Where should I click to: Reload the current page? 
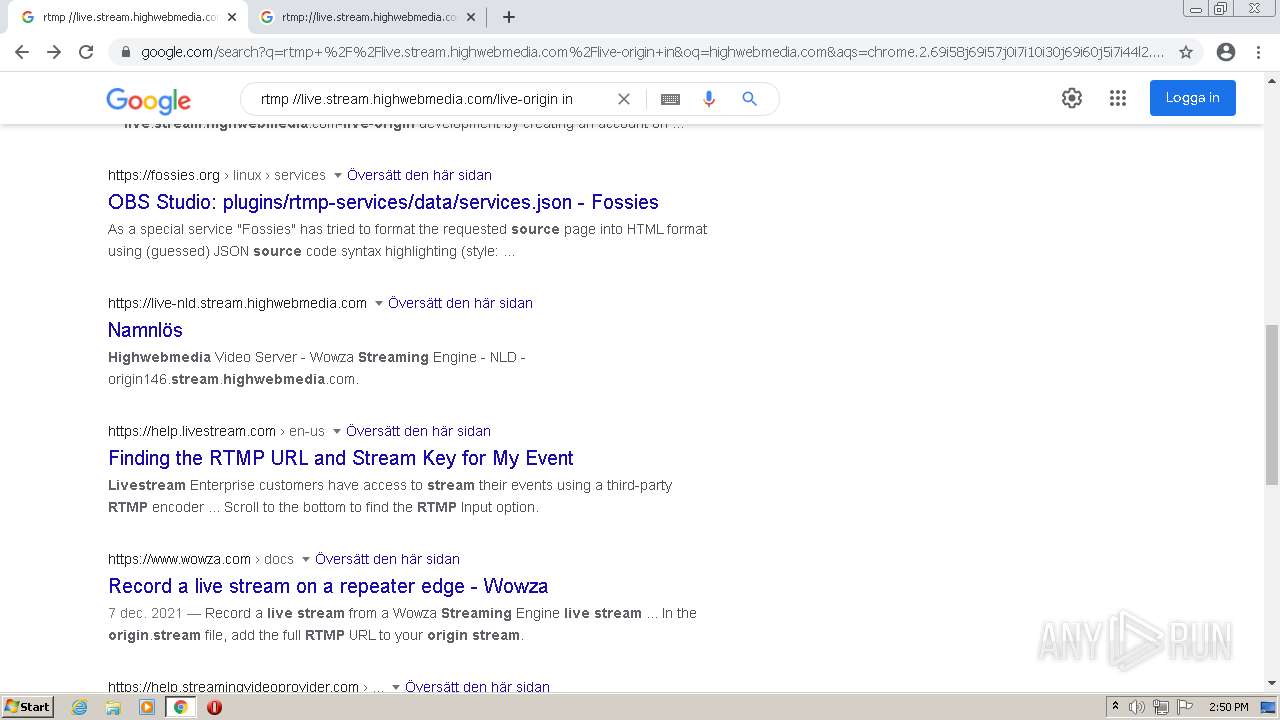pos(86,52)
